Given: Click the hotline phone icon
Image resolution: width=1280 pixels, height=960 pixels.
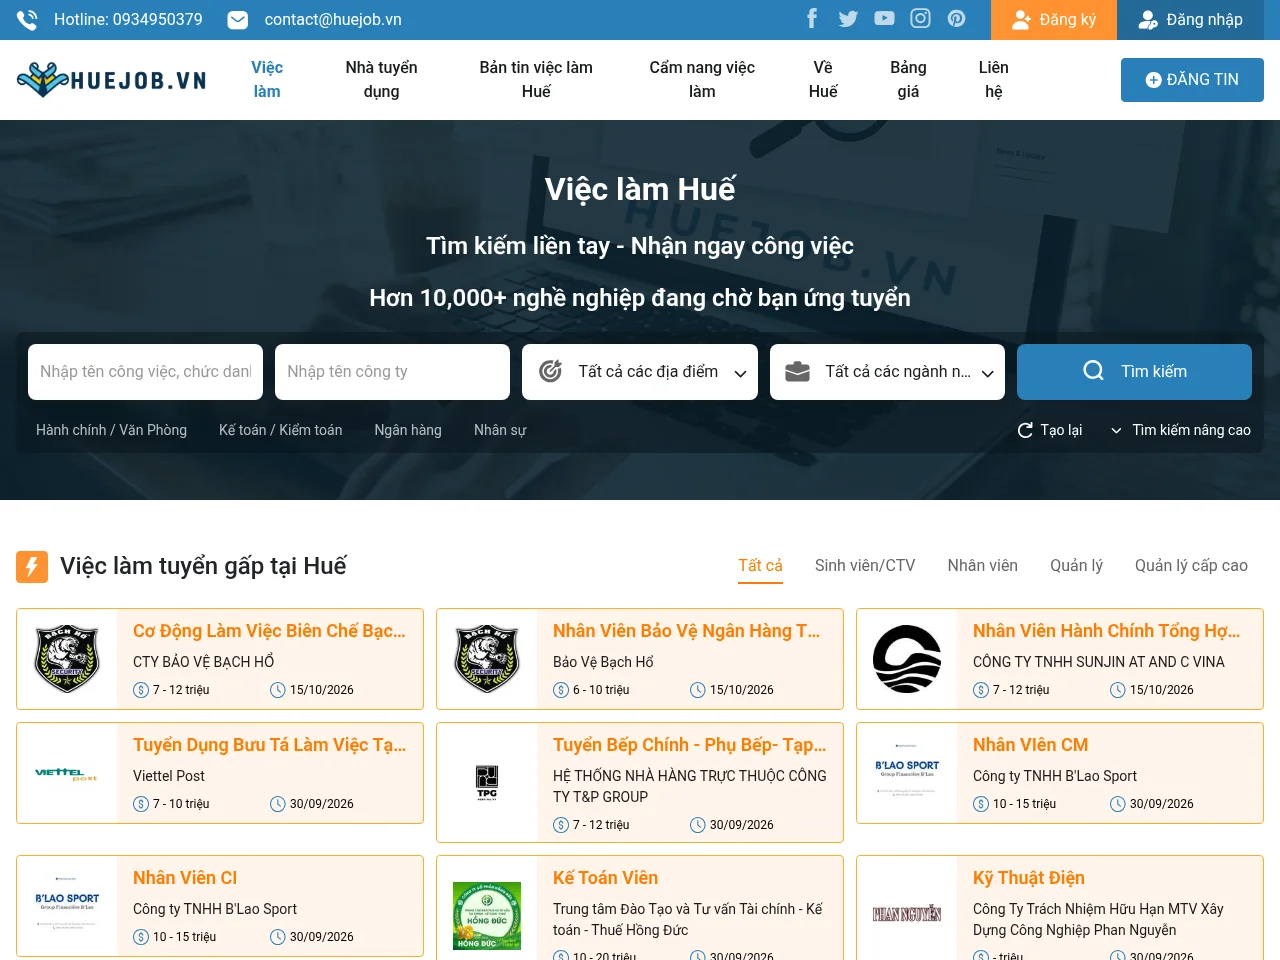Looking at the screenshot, I should click(28, 20).
